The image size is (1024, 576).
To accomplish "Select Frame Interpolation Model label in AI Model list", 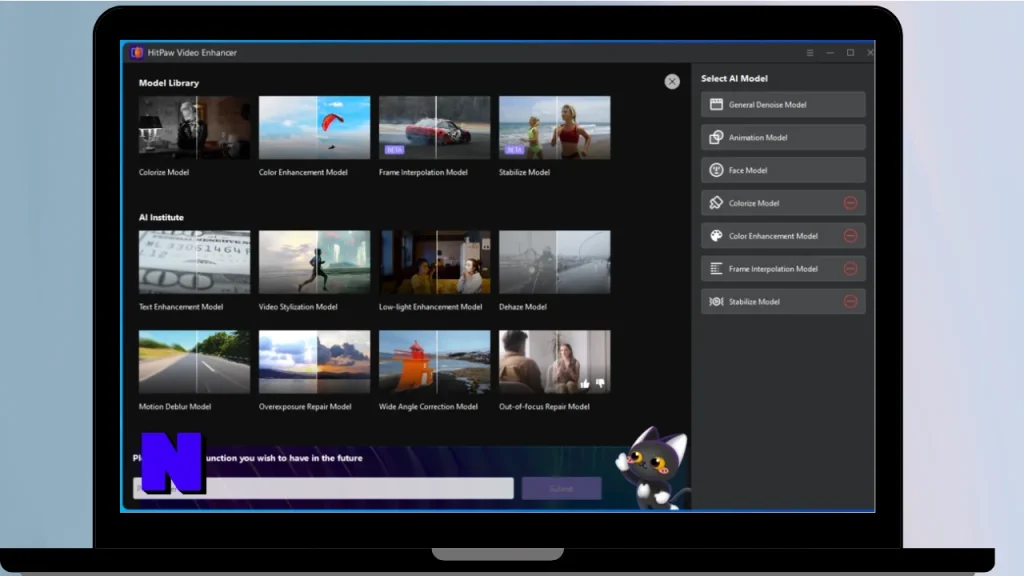I will pyautogui.click(x=773, y=268).
